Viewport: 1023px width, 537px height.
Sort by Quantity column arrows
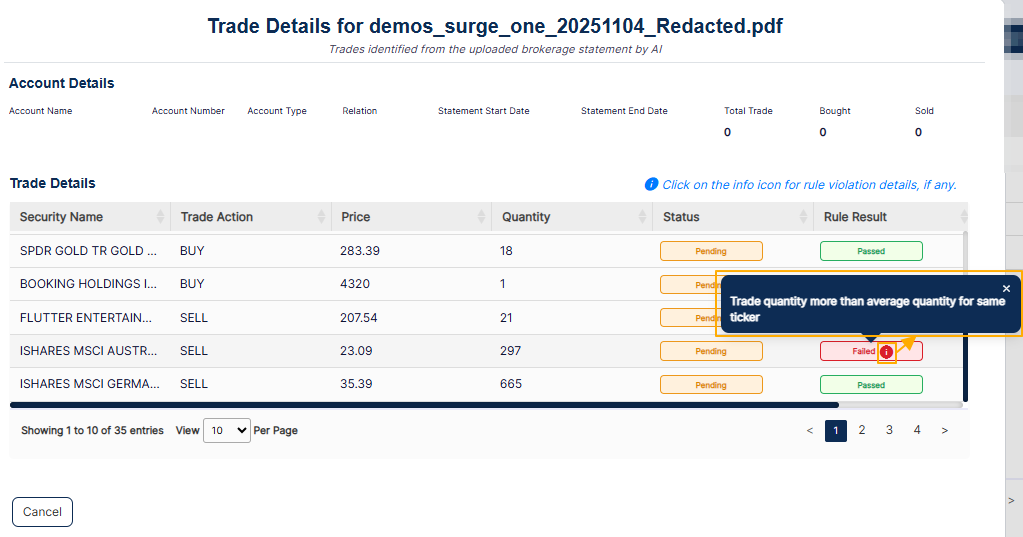pos(642,217)
